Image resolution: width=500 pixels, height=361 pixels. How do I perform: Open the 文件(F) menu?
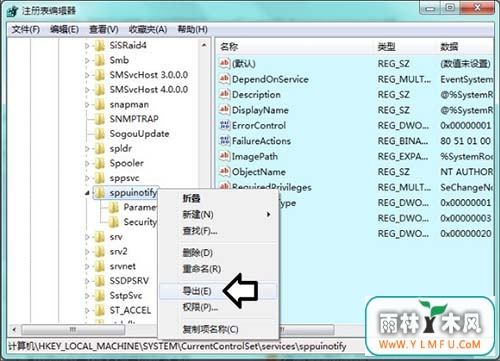(26, 29)
